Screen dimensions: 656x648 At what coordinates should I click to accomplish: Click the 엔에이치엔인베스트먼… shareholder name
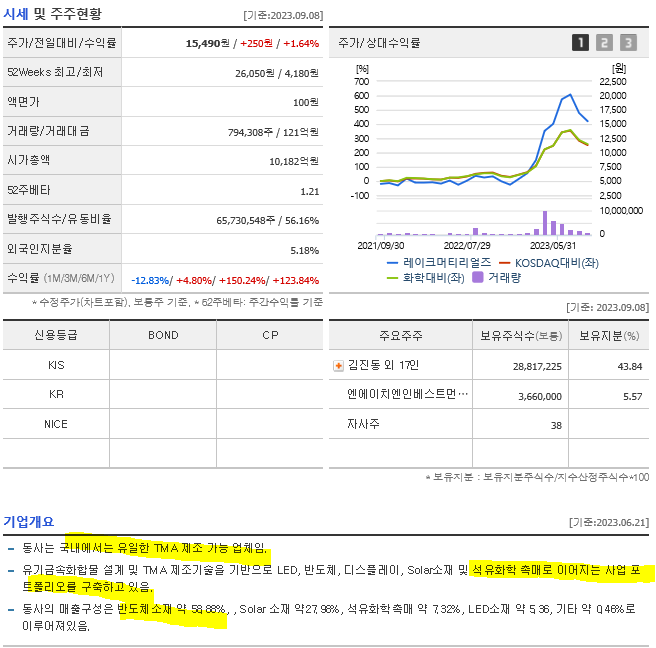coord(407,394)
